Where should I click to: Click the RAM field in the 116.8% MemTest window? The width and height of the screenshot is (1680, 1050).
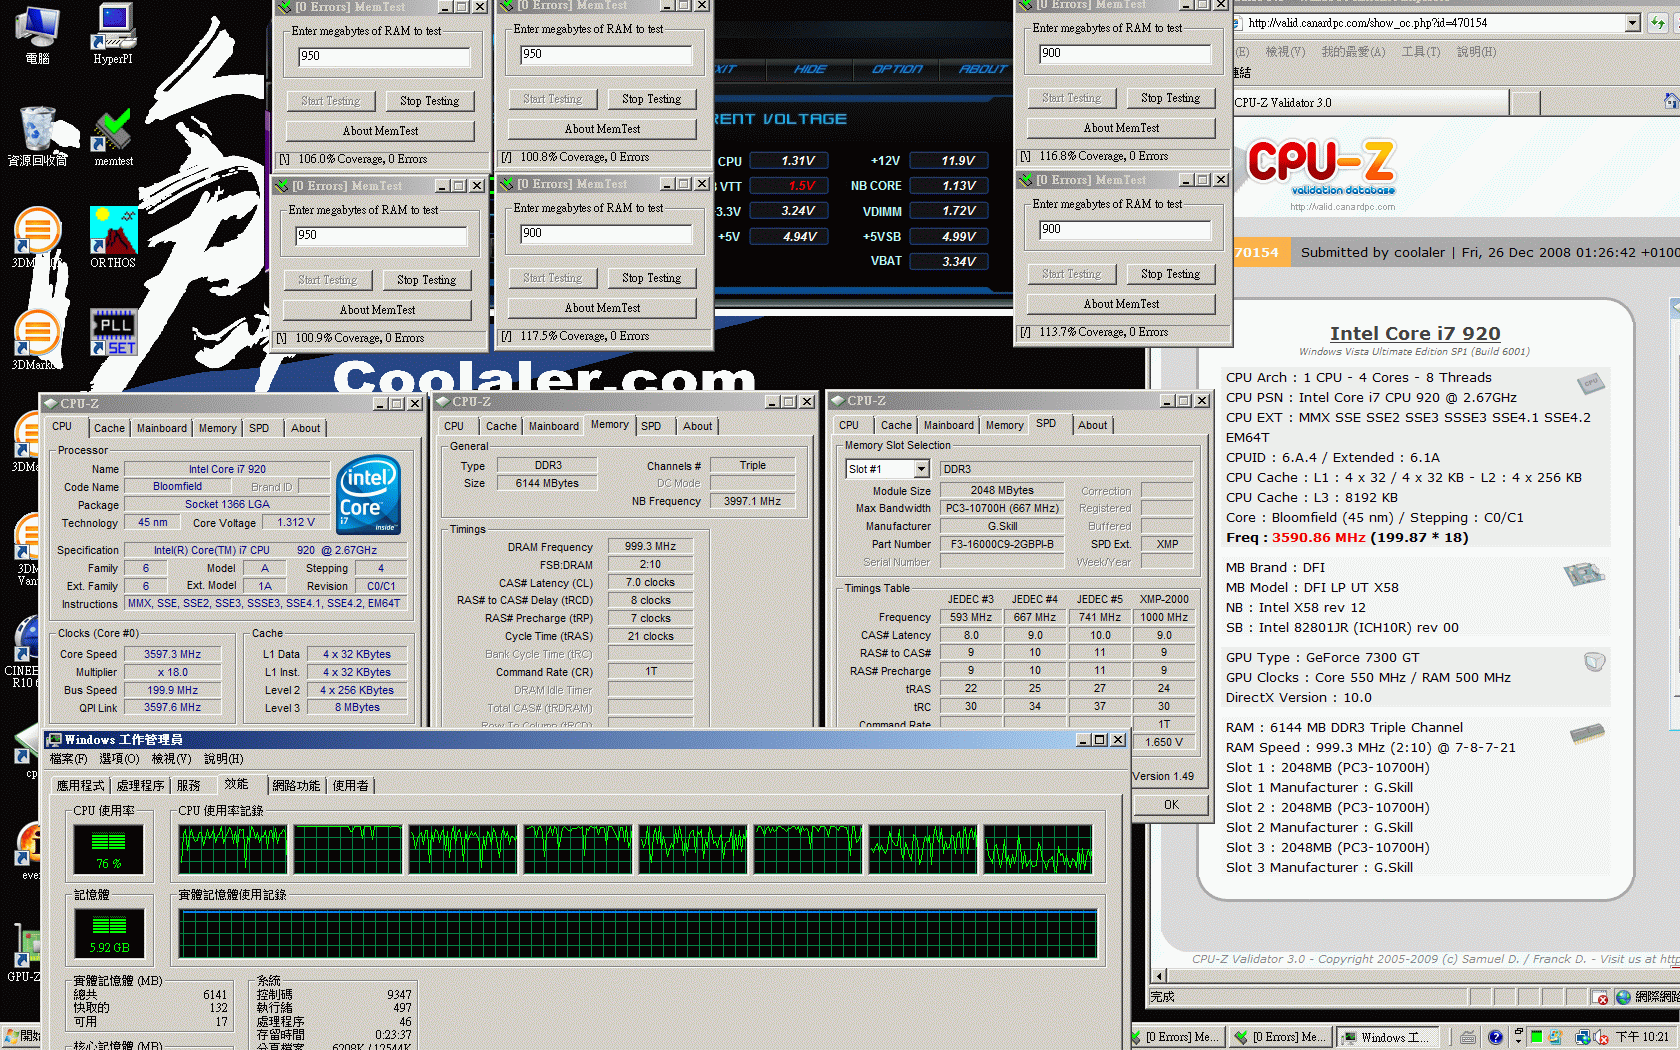click(x=1124, y=54)
